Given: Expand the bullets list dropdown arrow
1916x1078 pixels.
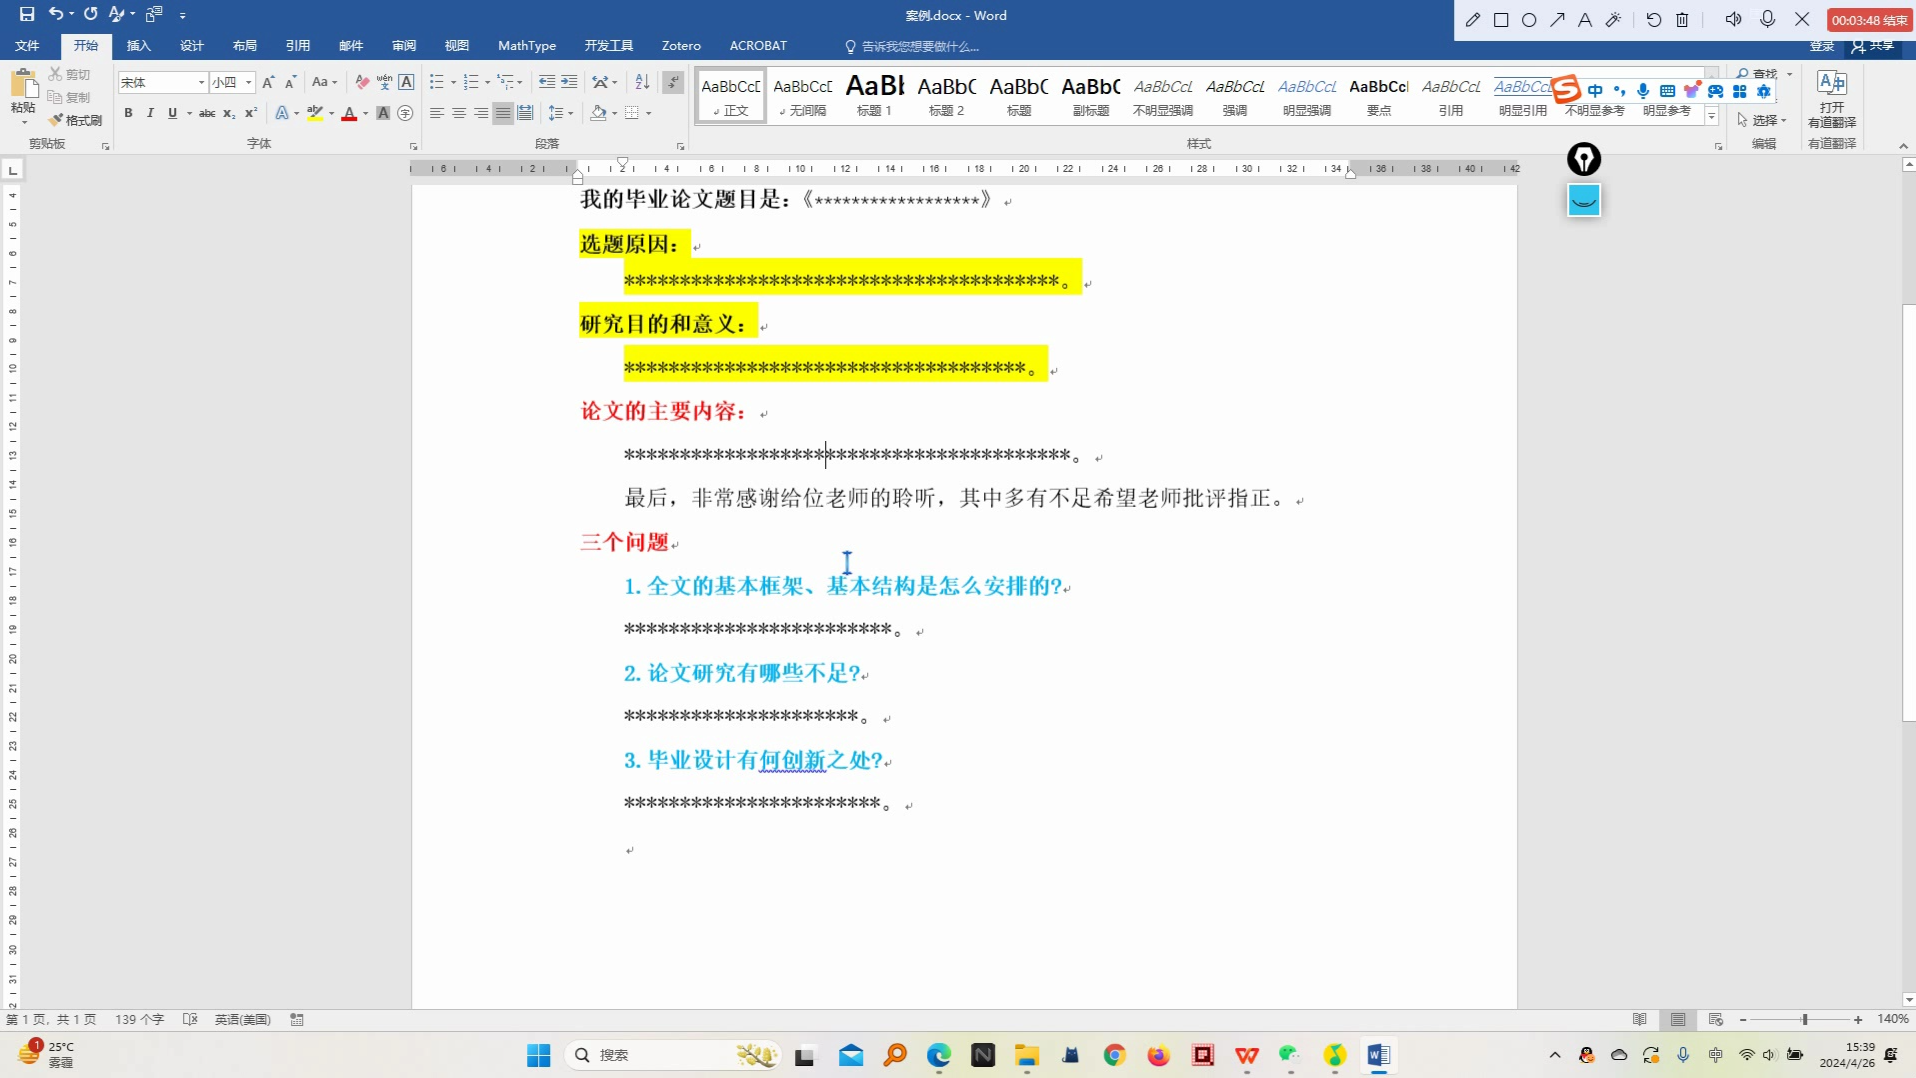Looking at the screenshot, I should pos(454,82).
